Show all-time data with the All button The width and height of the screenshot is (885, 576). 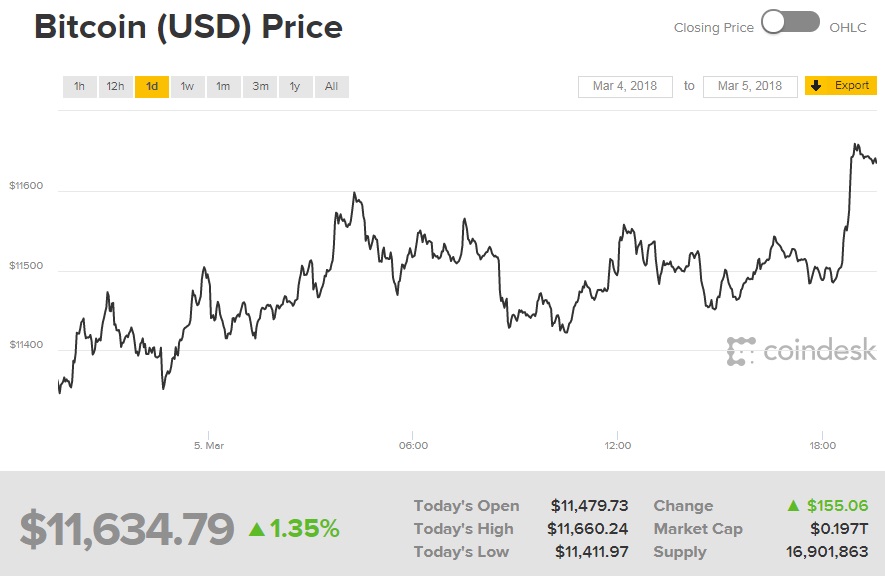tap(331, 86)
